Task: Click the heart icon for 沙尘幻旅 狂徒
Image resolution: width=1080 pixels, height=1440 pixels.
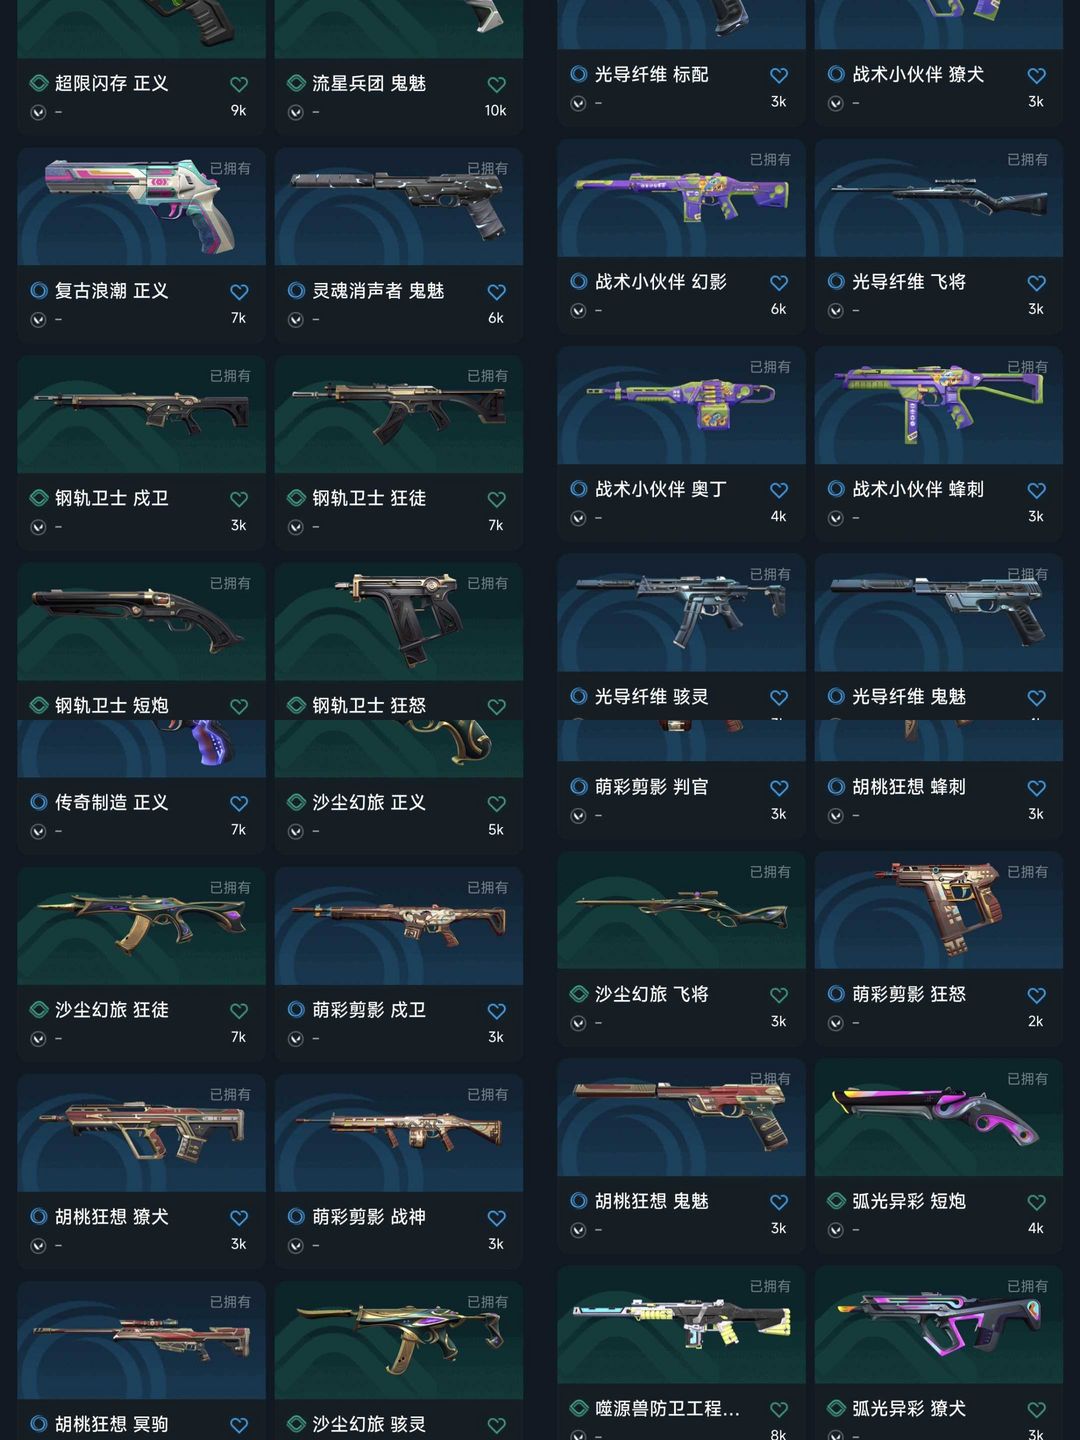Action: [239, 1011]
